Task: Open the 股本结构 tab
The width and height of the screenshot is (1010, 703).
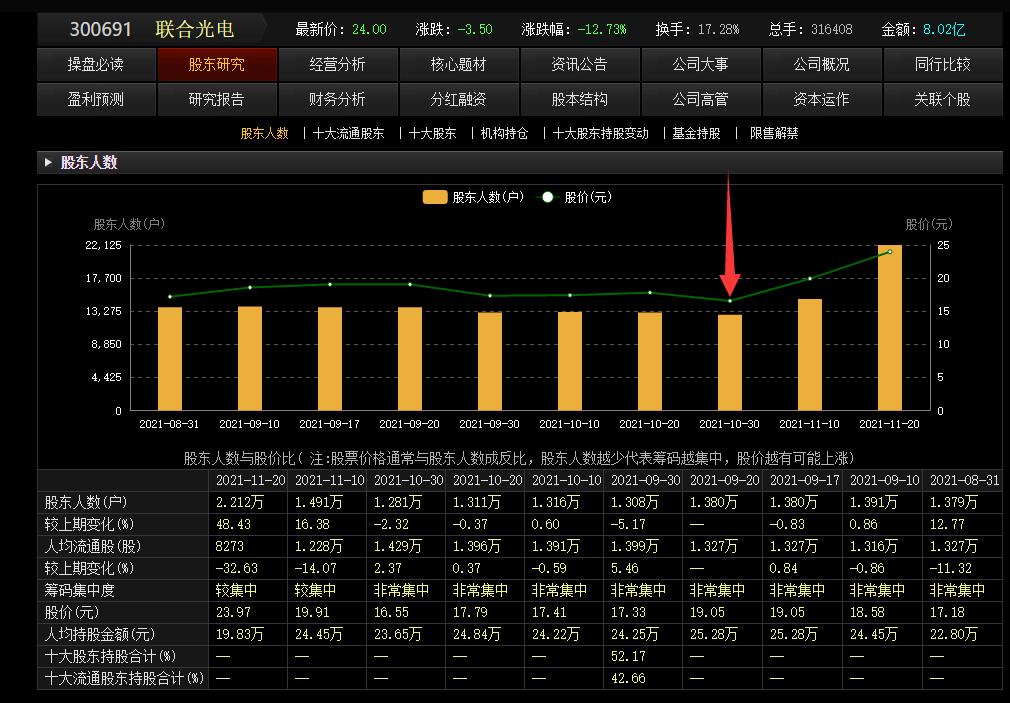Action: click(x=580, y=99)
